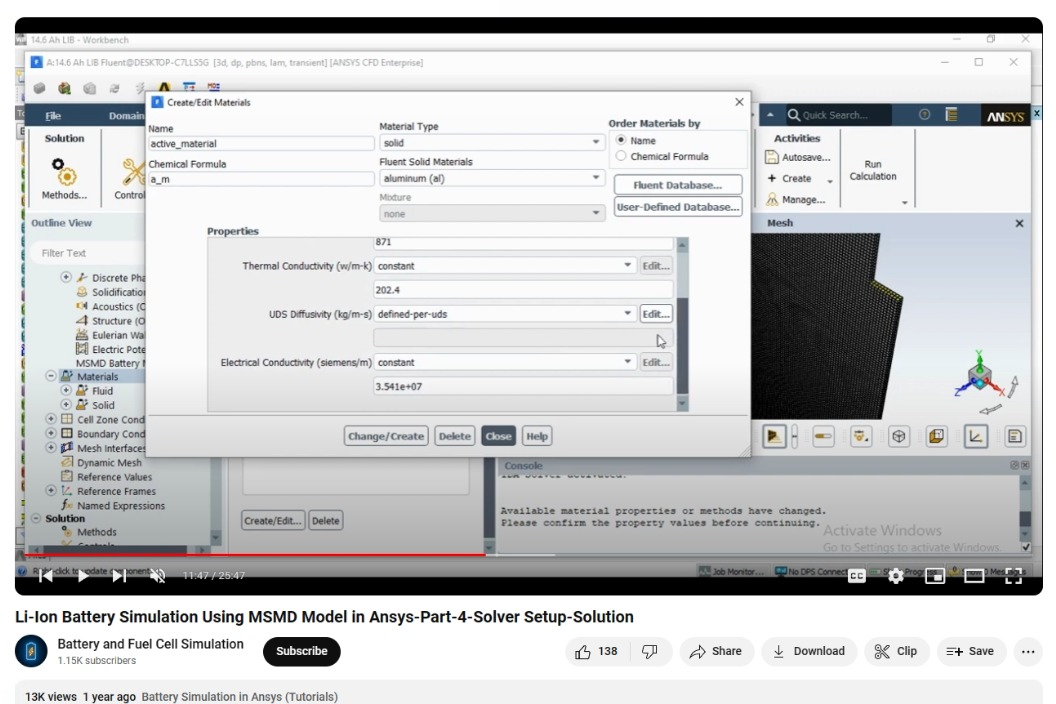
Task: Click the axes plot icon in Mesh toolbar
Action: [x=975, y=437]
